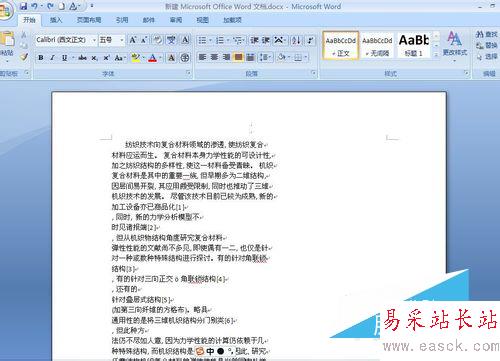This screenshot has height=361, width=500.
Task: Click the 查找 find button
Action: pyautogui.click(x=487, y=34)
